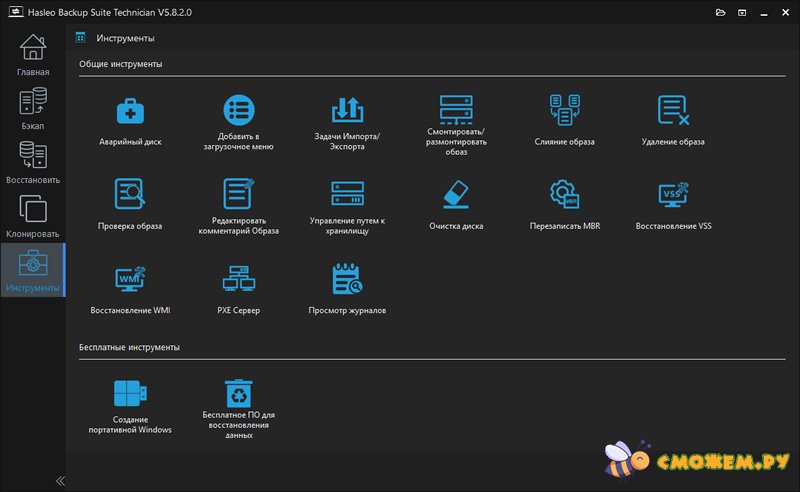The width and height of the screenshot is (800, 492).
Task: Launch the Слияние образа tool
Action: pos(564,110)
